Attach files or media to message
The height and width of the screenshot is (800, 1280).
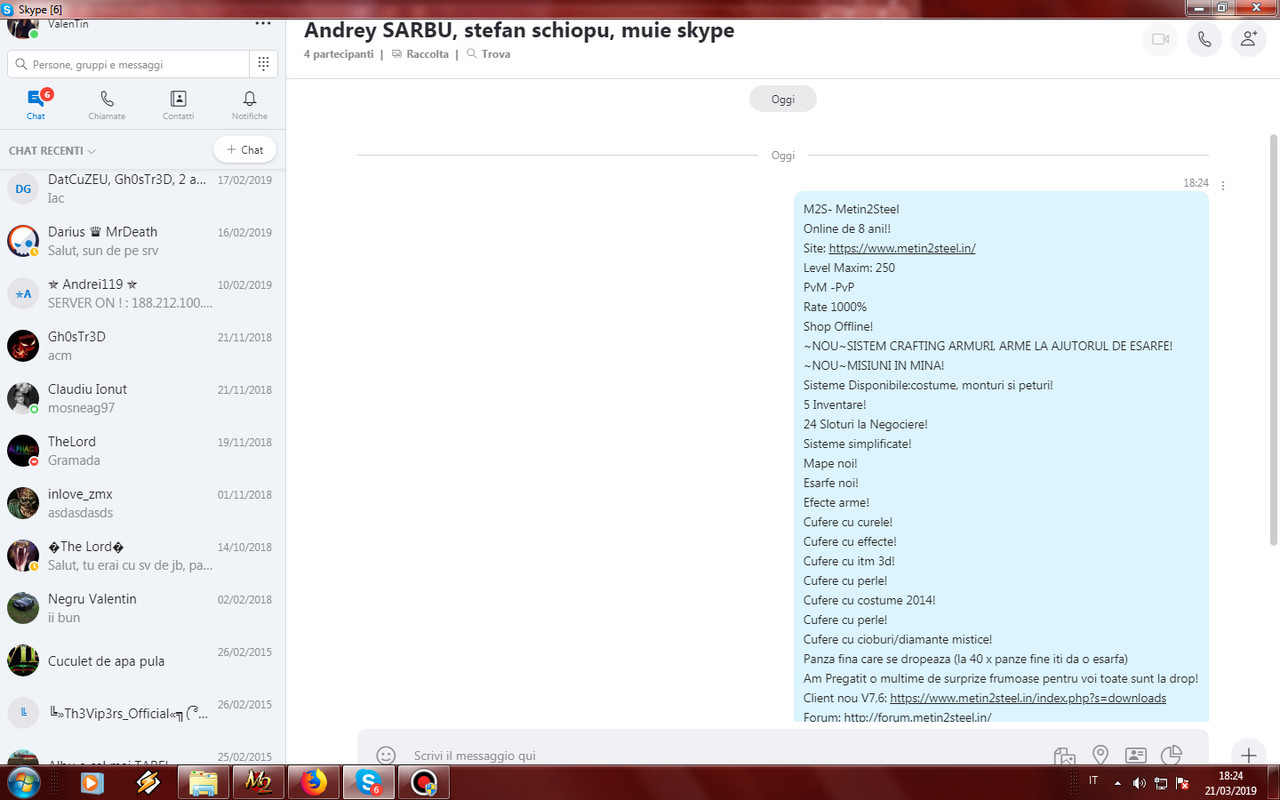click(1064, 756)
